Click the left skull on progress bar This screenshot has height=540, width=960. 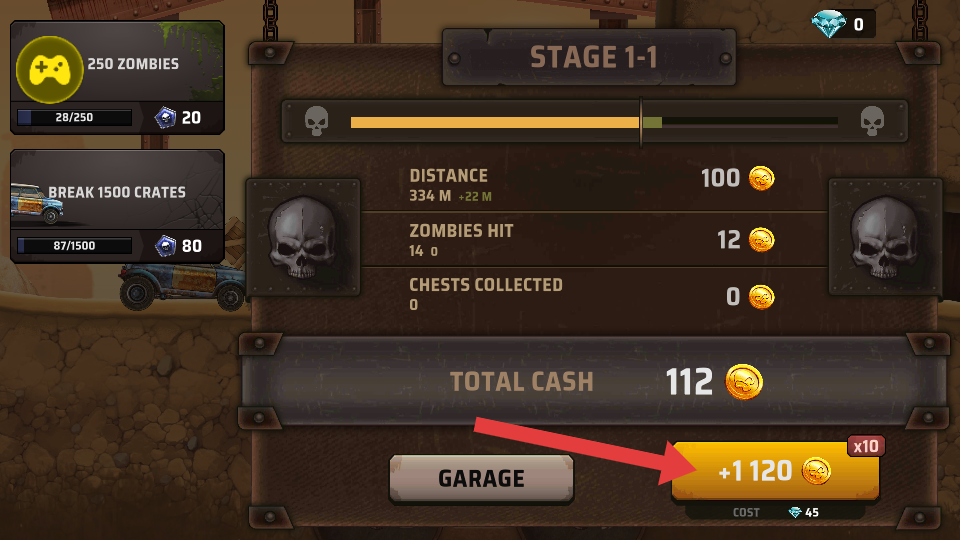point(317,121)
